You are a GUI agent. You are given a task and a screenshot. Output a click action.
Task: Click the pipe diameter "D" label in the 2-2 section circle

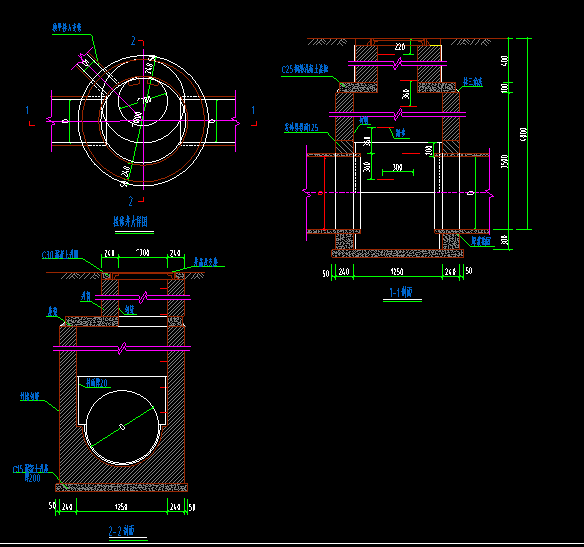pos(122,427)
